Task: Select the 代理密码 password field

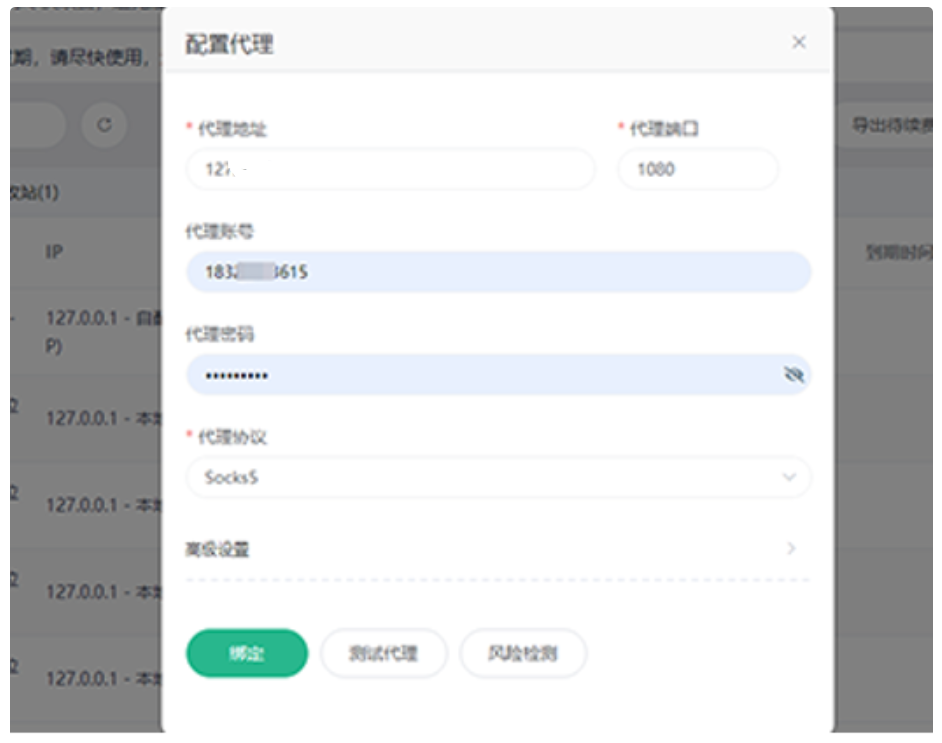Action: [x=450, y=372]
